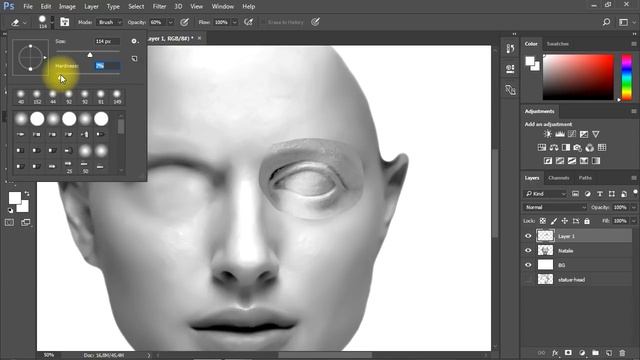Open the Properties panel icon in dock
The width and height of the screenshot is (640, 360).
(510, 69)
